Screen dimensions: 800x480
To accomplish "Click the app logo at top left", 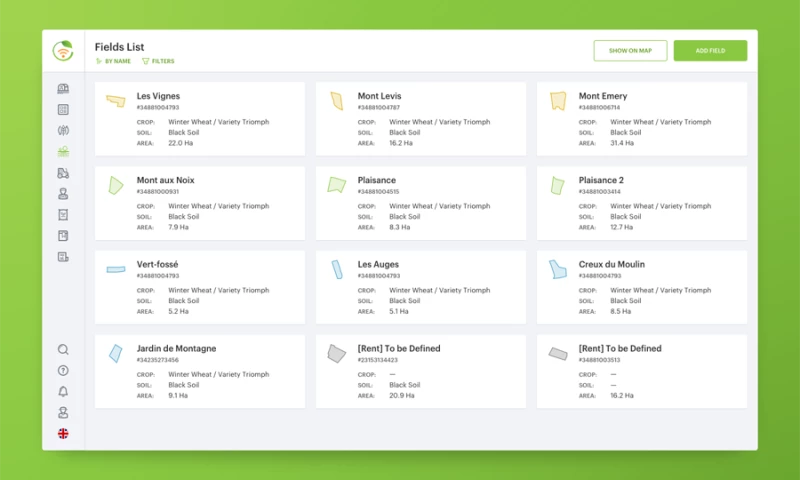I will [x=63, y=51].
